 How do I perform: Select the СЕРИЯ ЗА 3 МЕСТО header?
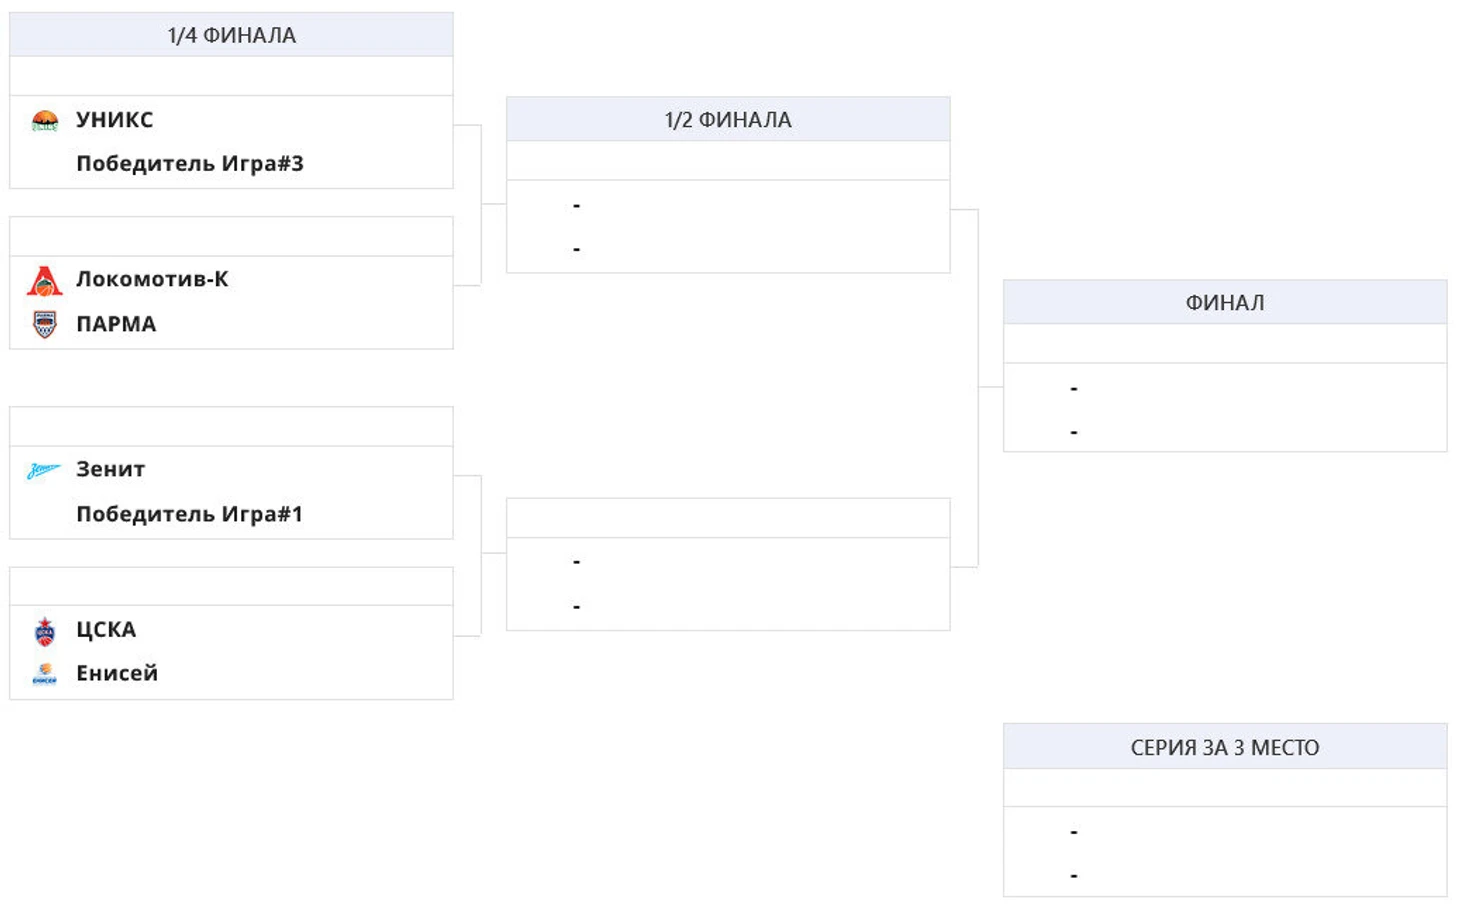(1225, 748)
